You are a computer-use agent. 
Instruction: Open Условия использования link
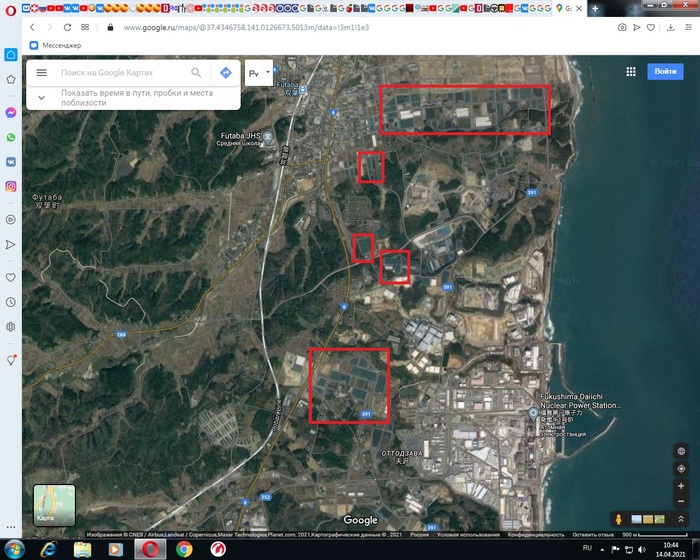[468, 535]
